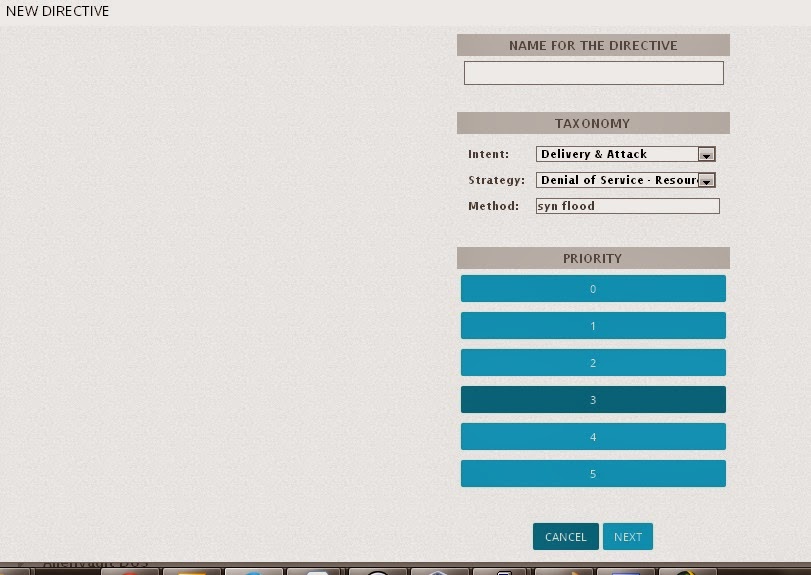This screenshot has height=575, width=811.
Task: Click the Strategy: field label
Action: (x=496, y=180)
